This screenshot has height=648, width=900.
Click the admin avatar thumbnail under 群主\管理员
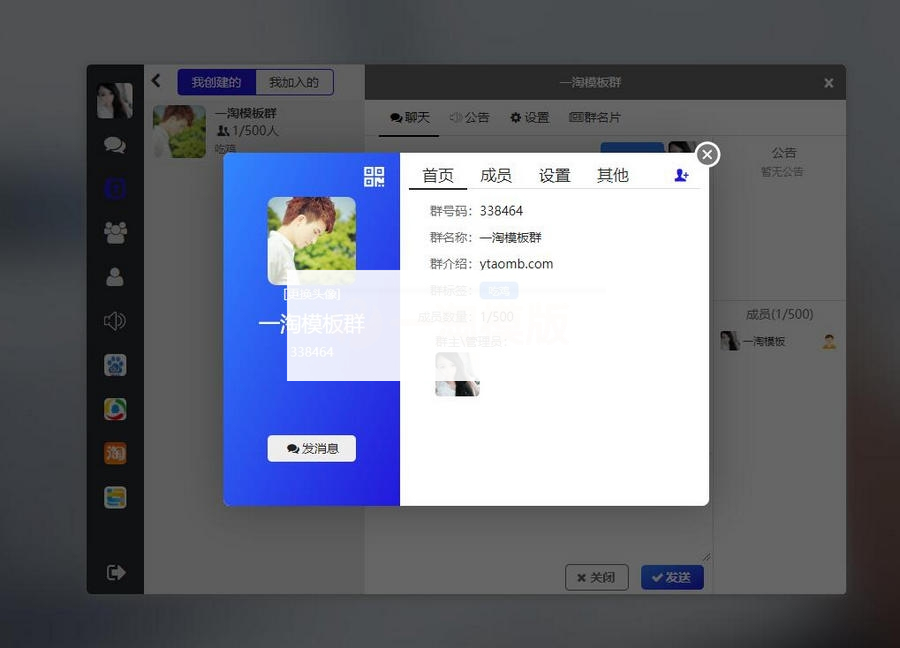coord(457,377)
